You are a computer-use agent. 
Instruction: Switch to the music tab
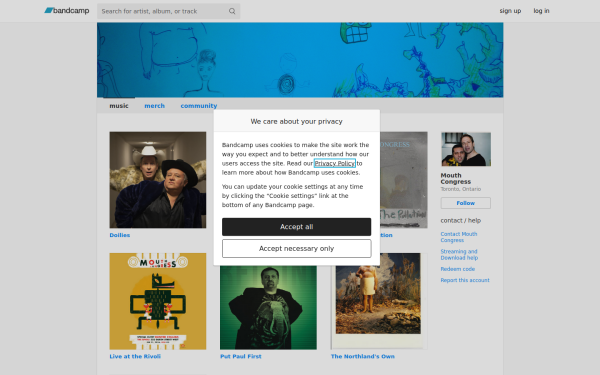pos(119,106)
